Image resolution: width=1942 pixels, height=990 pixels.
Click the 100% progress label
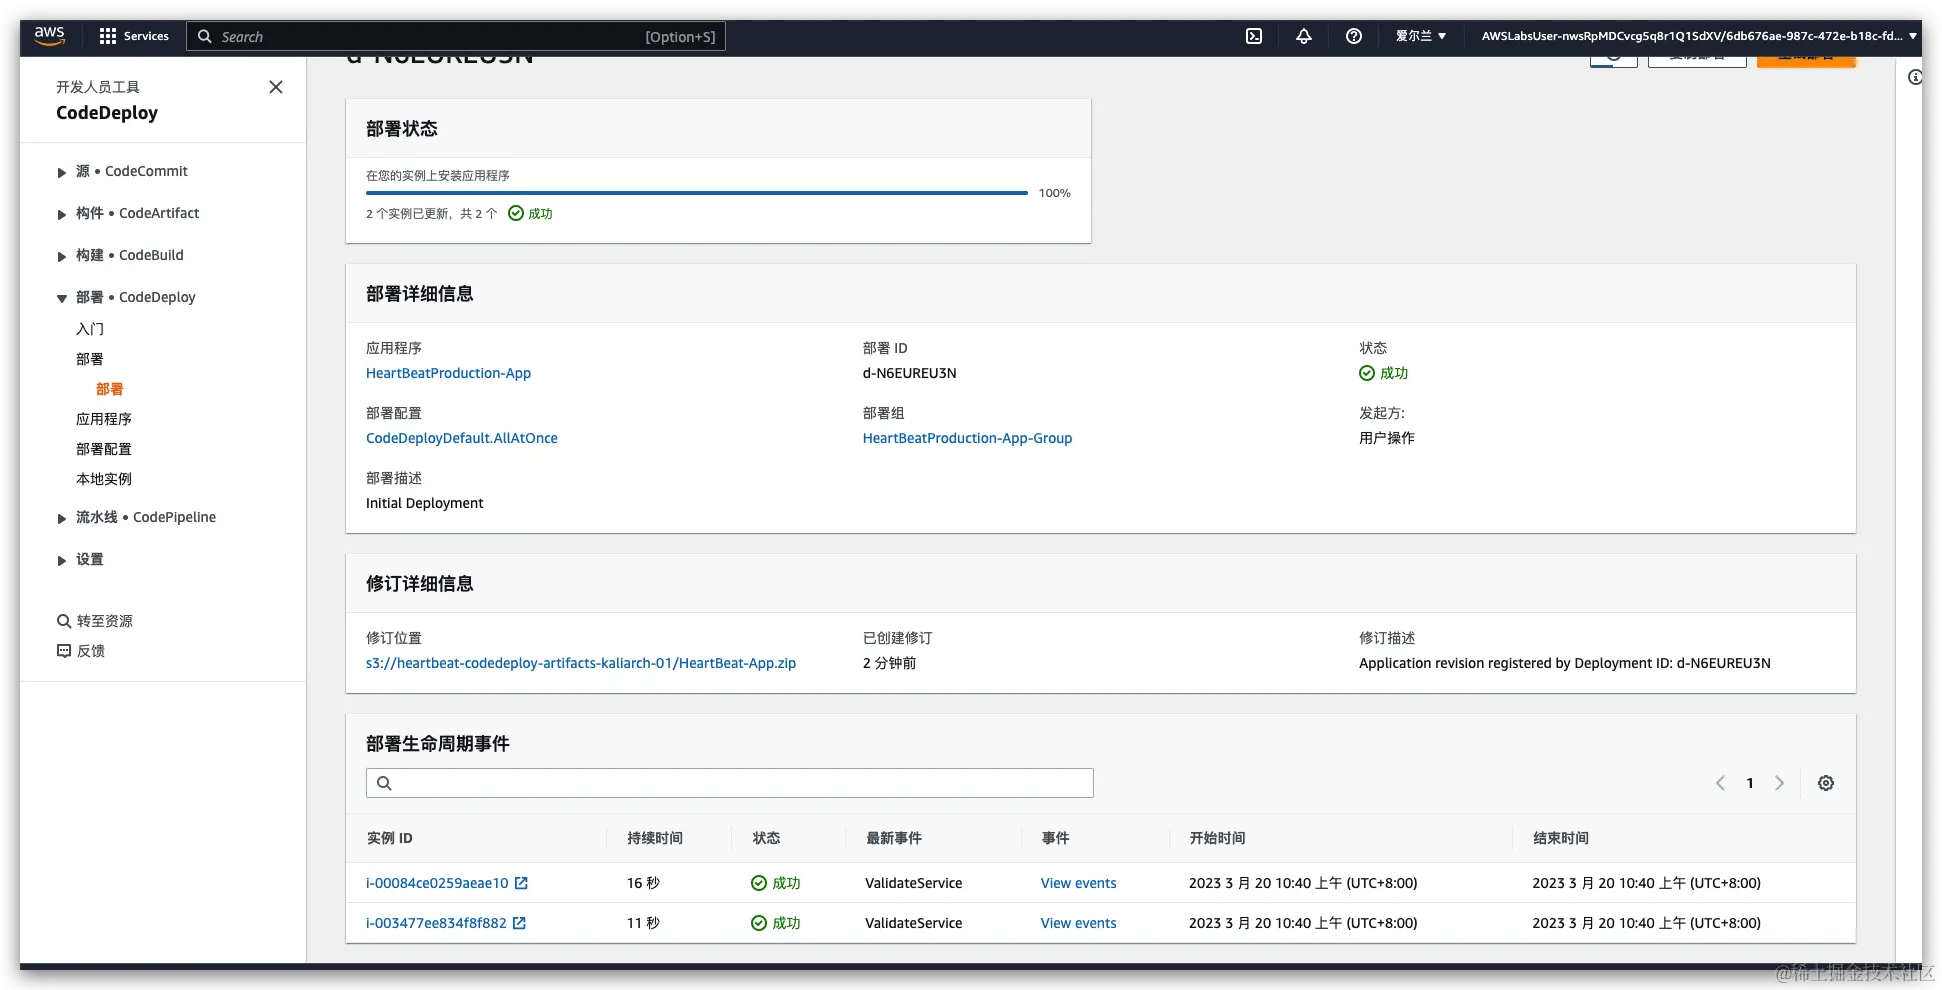pos(1055,193)
